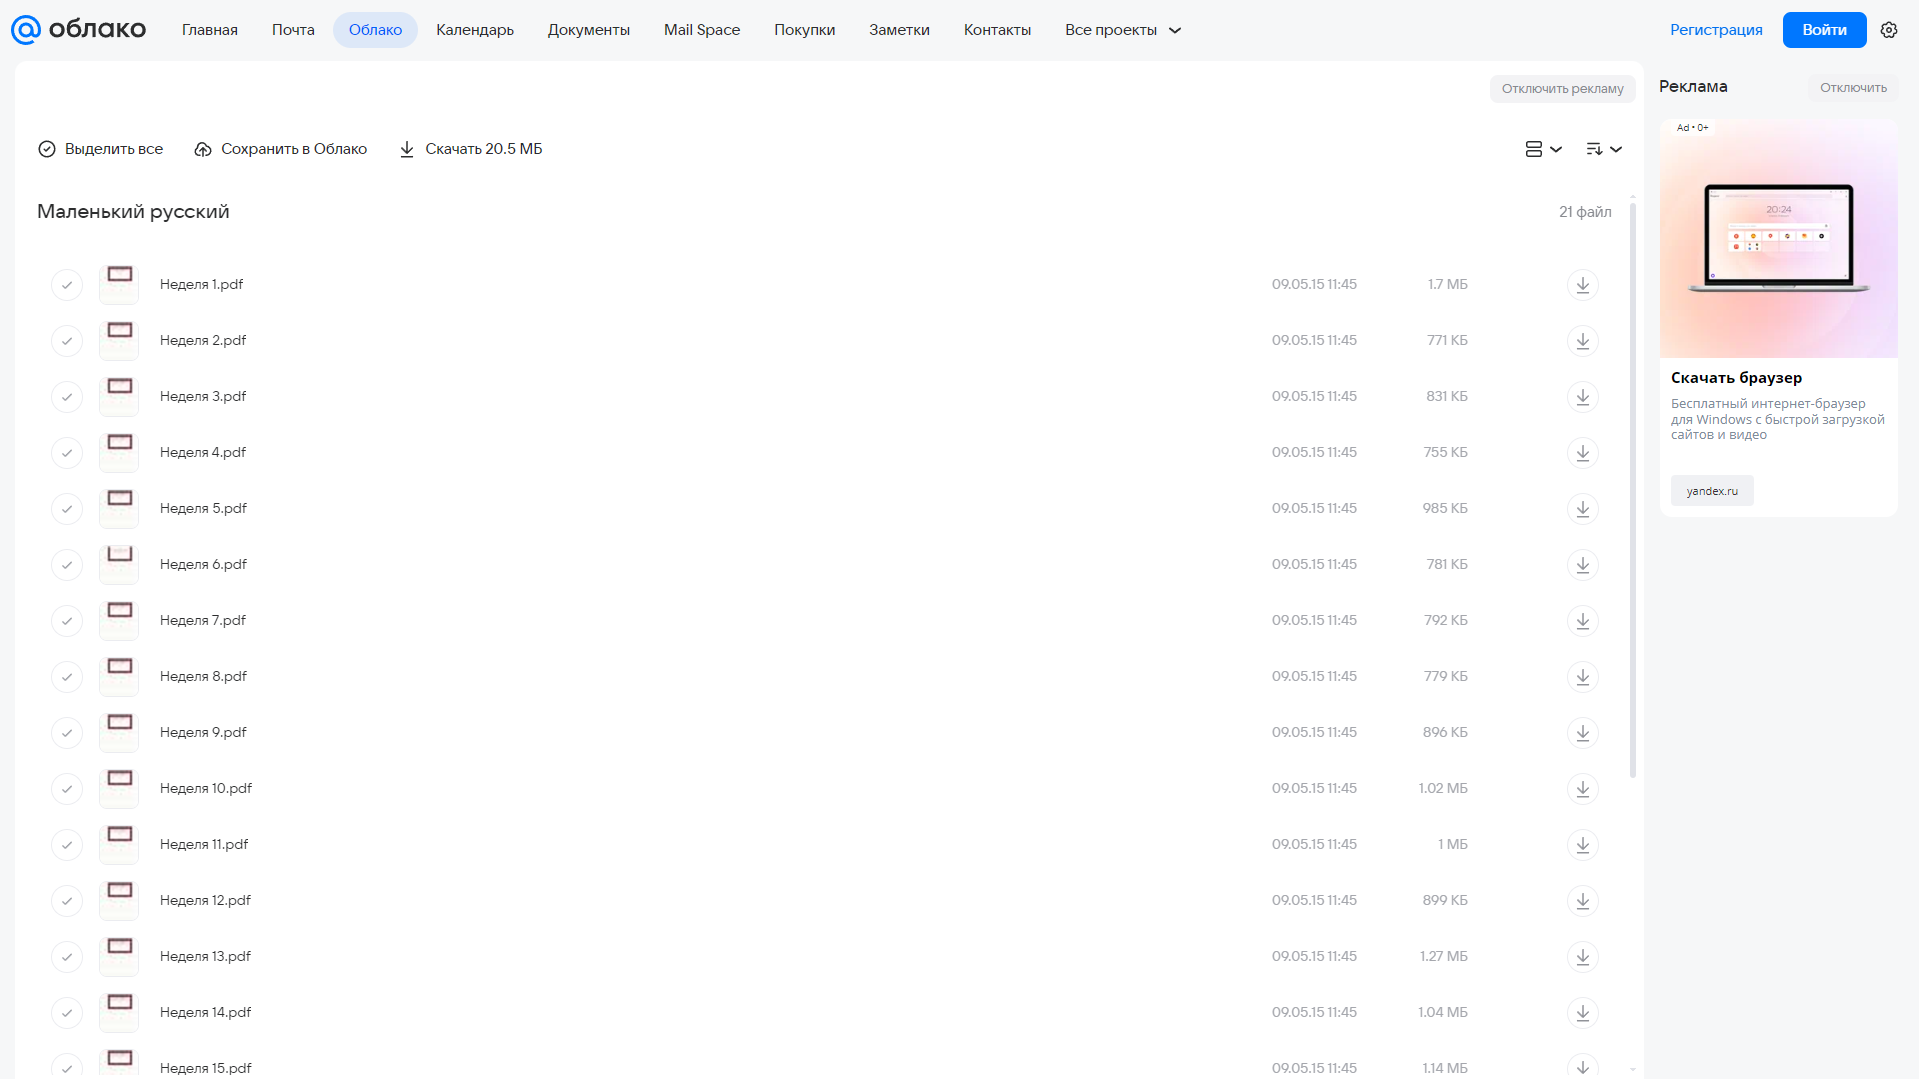Expand the Все проекты menu
Screen dimensions: 1919x1079
coord(1123,30)
